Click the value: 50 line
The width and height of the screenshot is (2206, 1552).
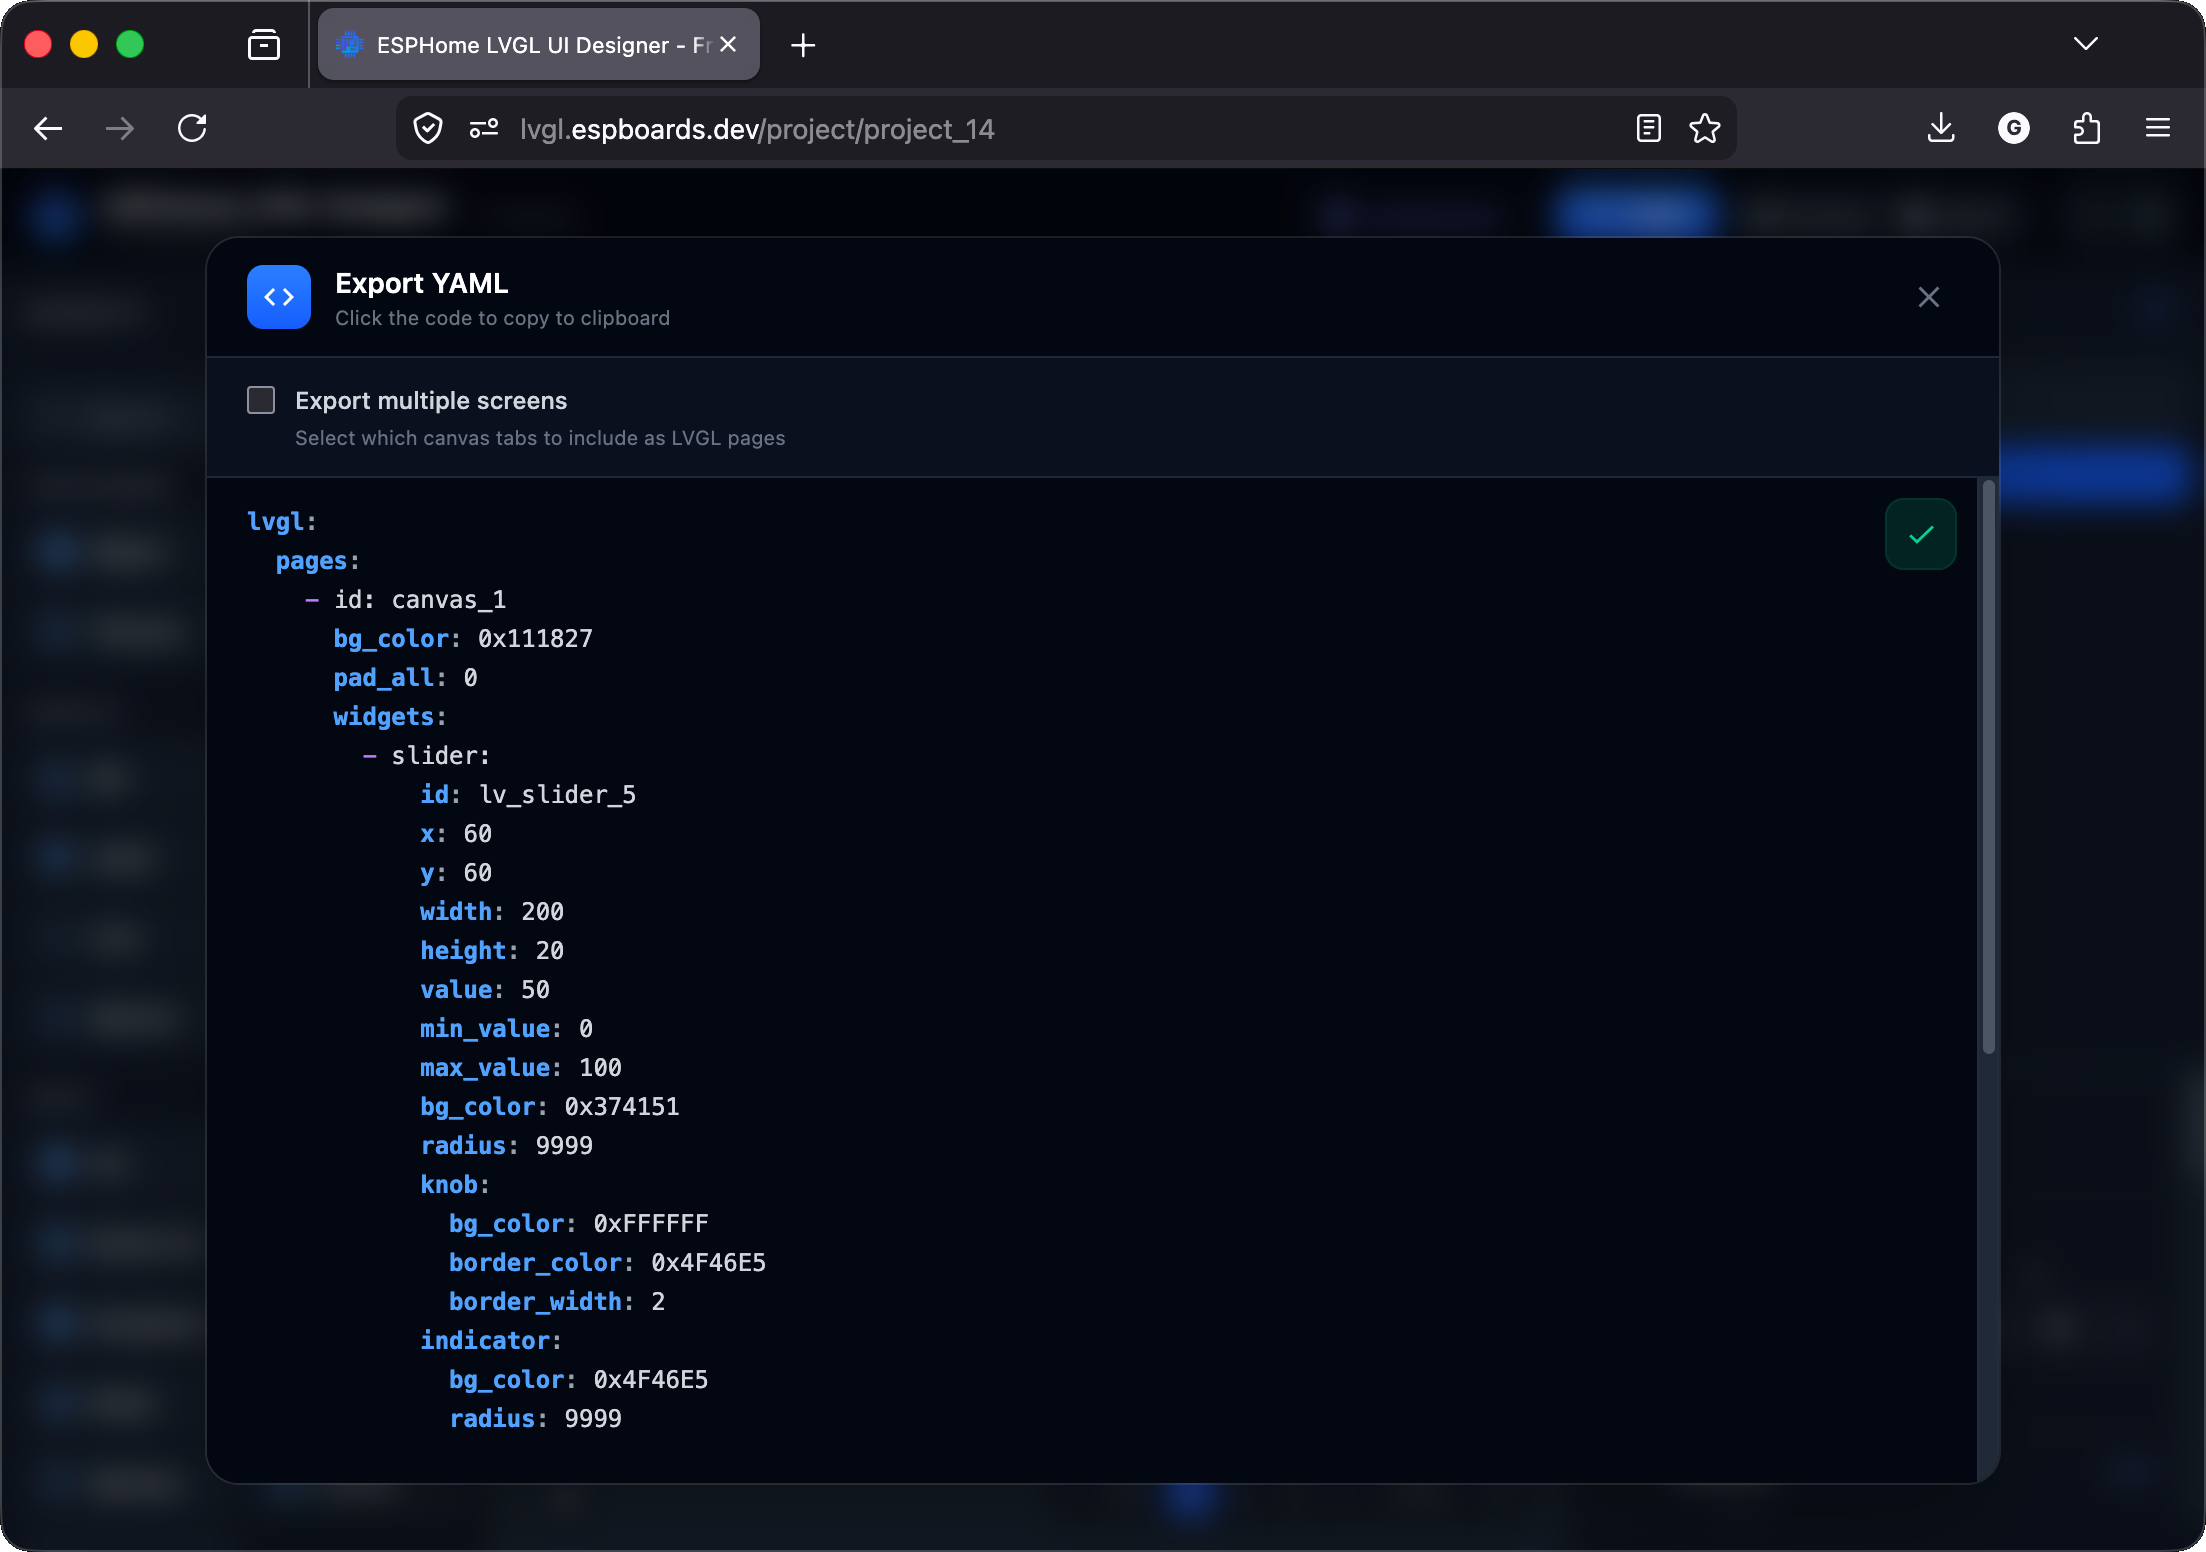click(x=485, y=989)
